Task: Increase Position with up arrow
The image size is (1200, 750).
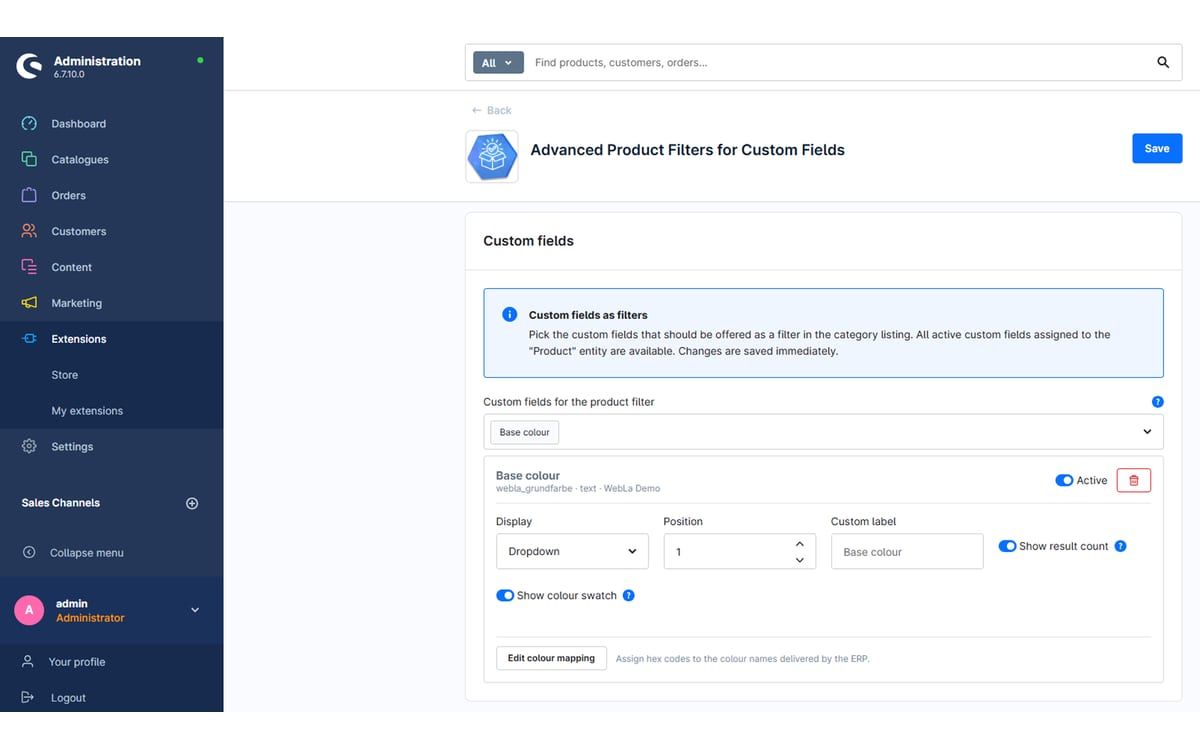Action: [x=799, y=544]
